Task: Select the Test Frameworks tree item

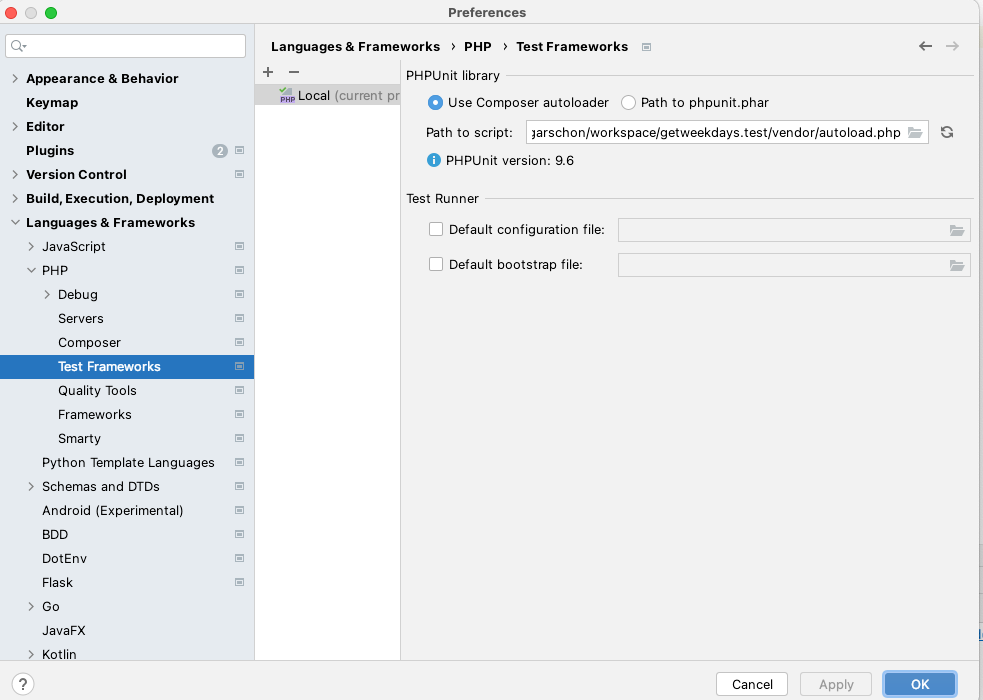Action: point(127,367)
